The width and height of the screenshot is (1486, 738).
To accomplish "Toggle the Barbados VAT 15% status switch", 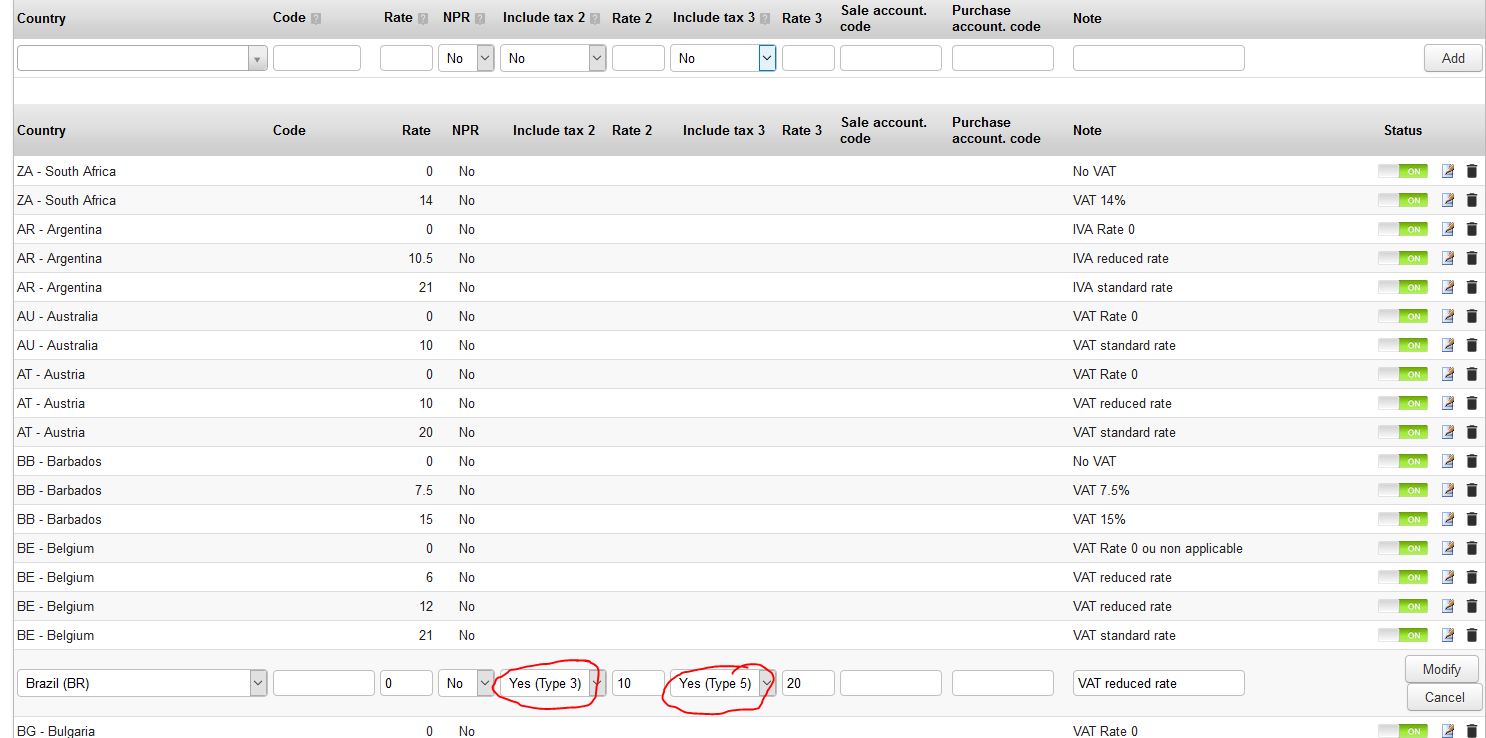I will (x=1402, y=519).
